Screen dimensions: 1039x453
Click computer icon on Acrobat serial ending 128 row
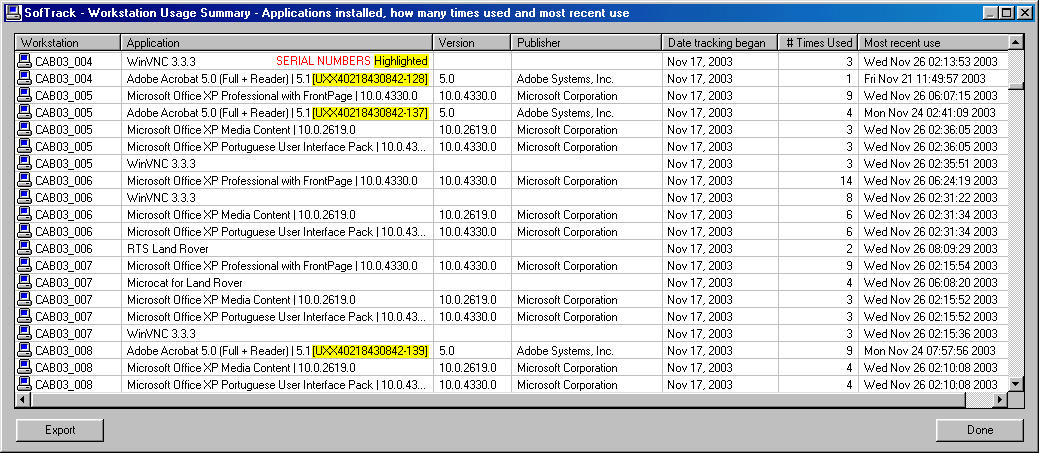pyautogui.click(x=25, y=78)
